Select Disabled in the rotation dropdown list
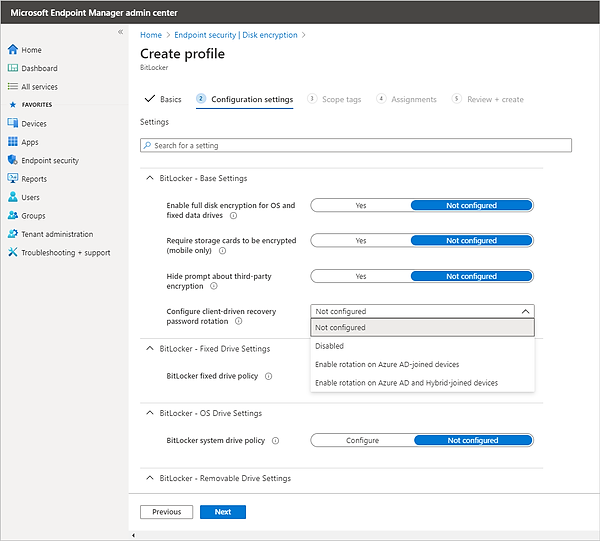The height and width of the screenshot is (541, 600). (x=329, y=346)
